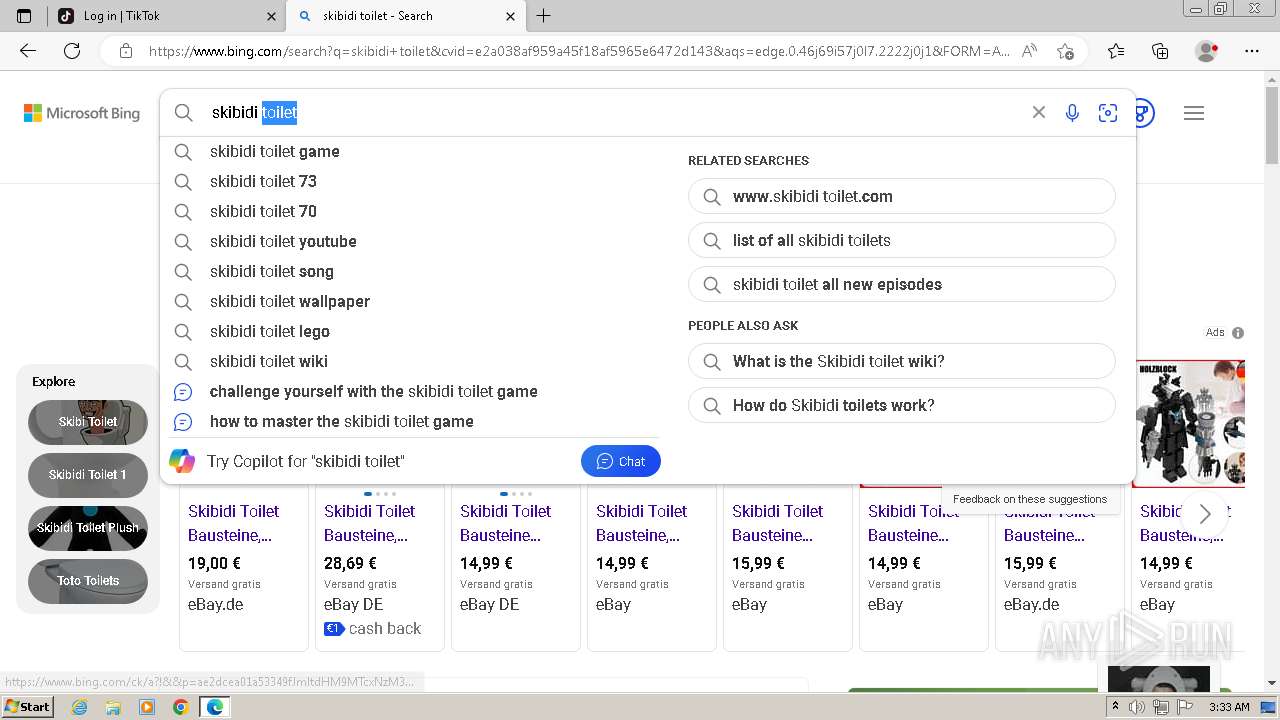Open Explore item Skibidi Toilet 1
1280x720 pixels.
88,475
